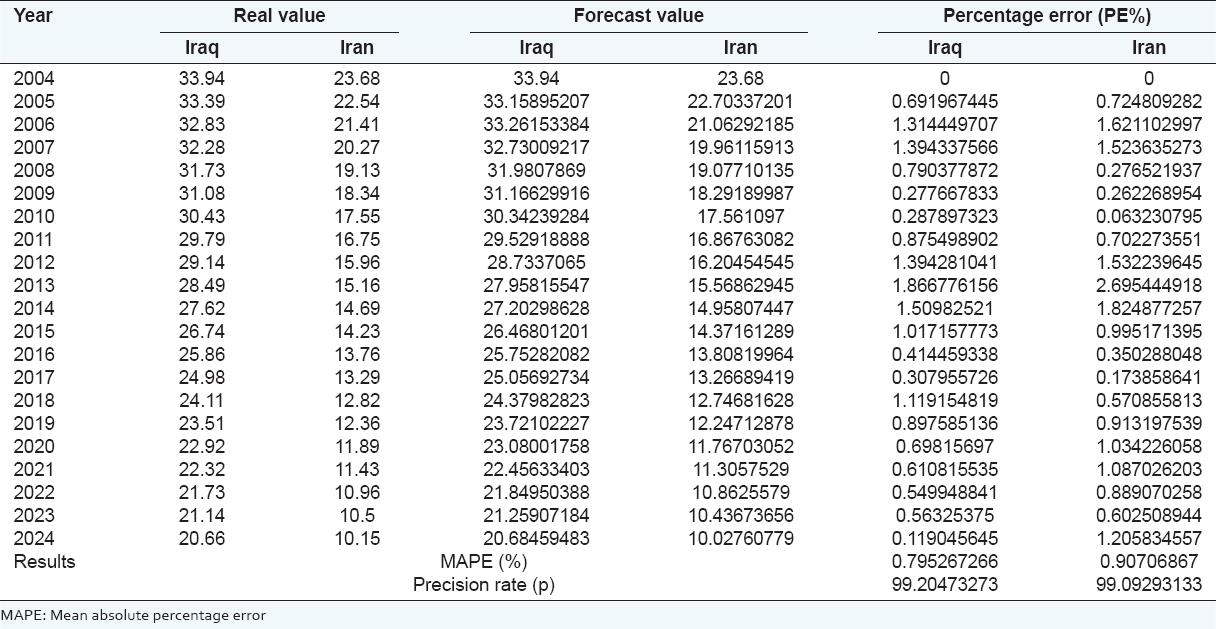Click the Percentage error (PE%) header

point(1046,16)
